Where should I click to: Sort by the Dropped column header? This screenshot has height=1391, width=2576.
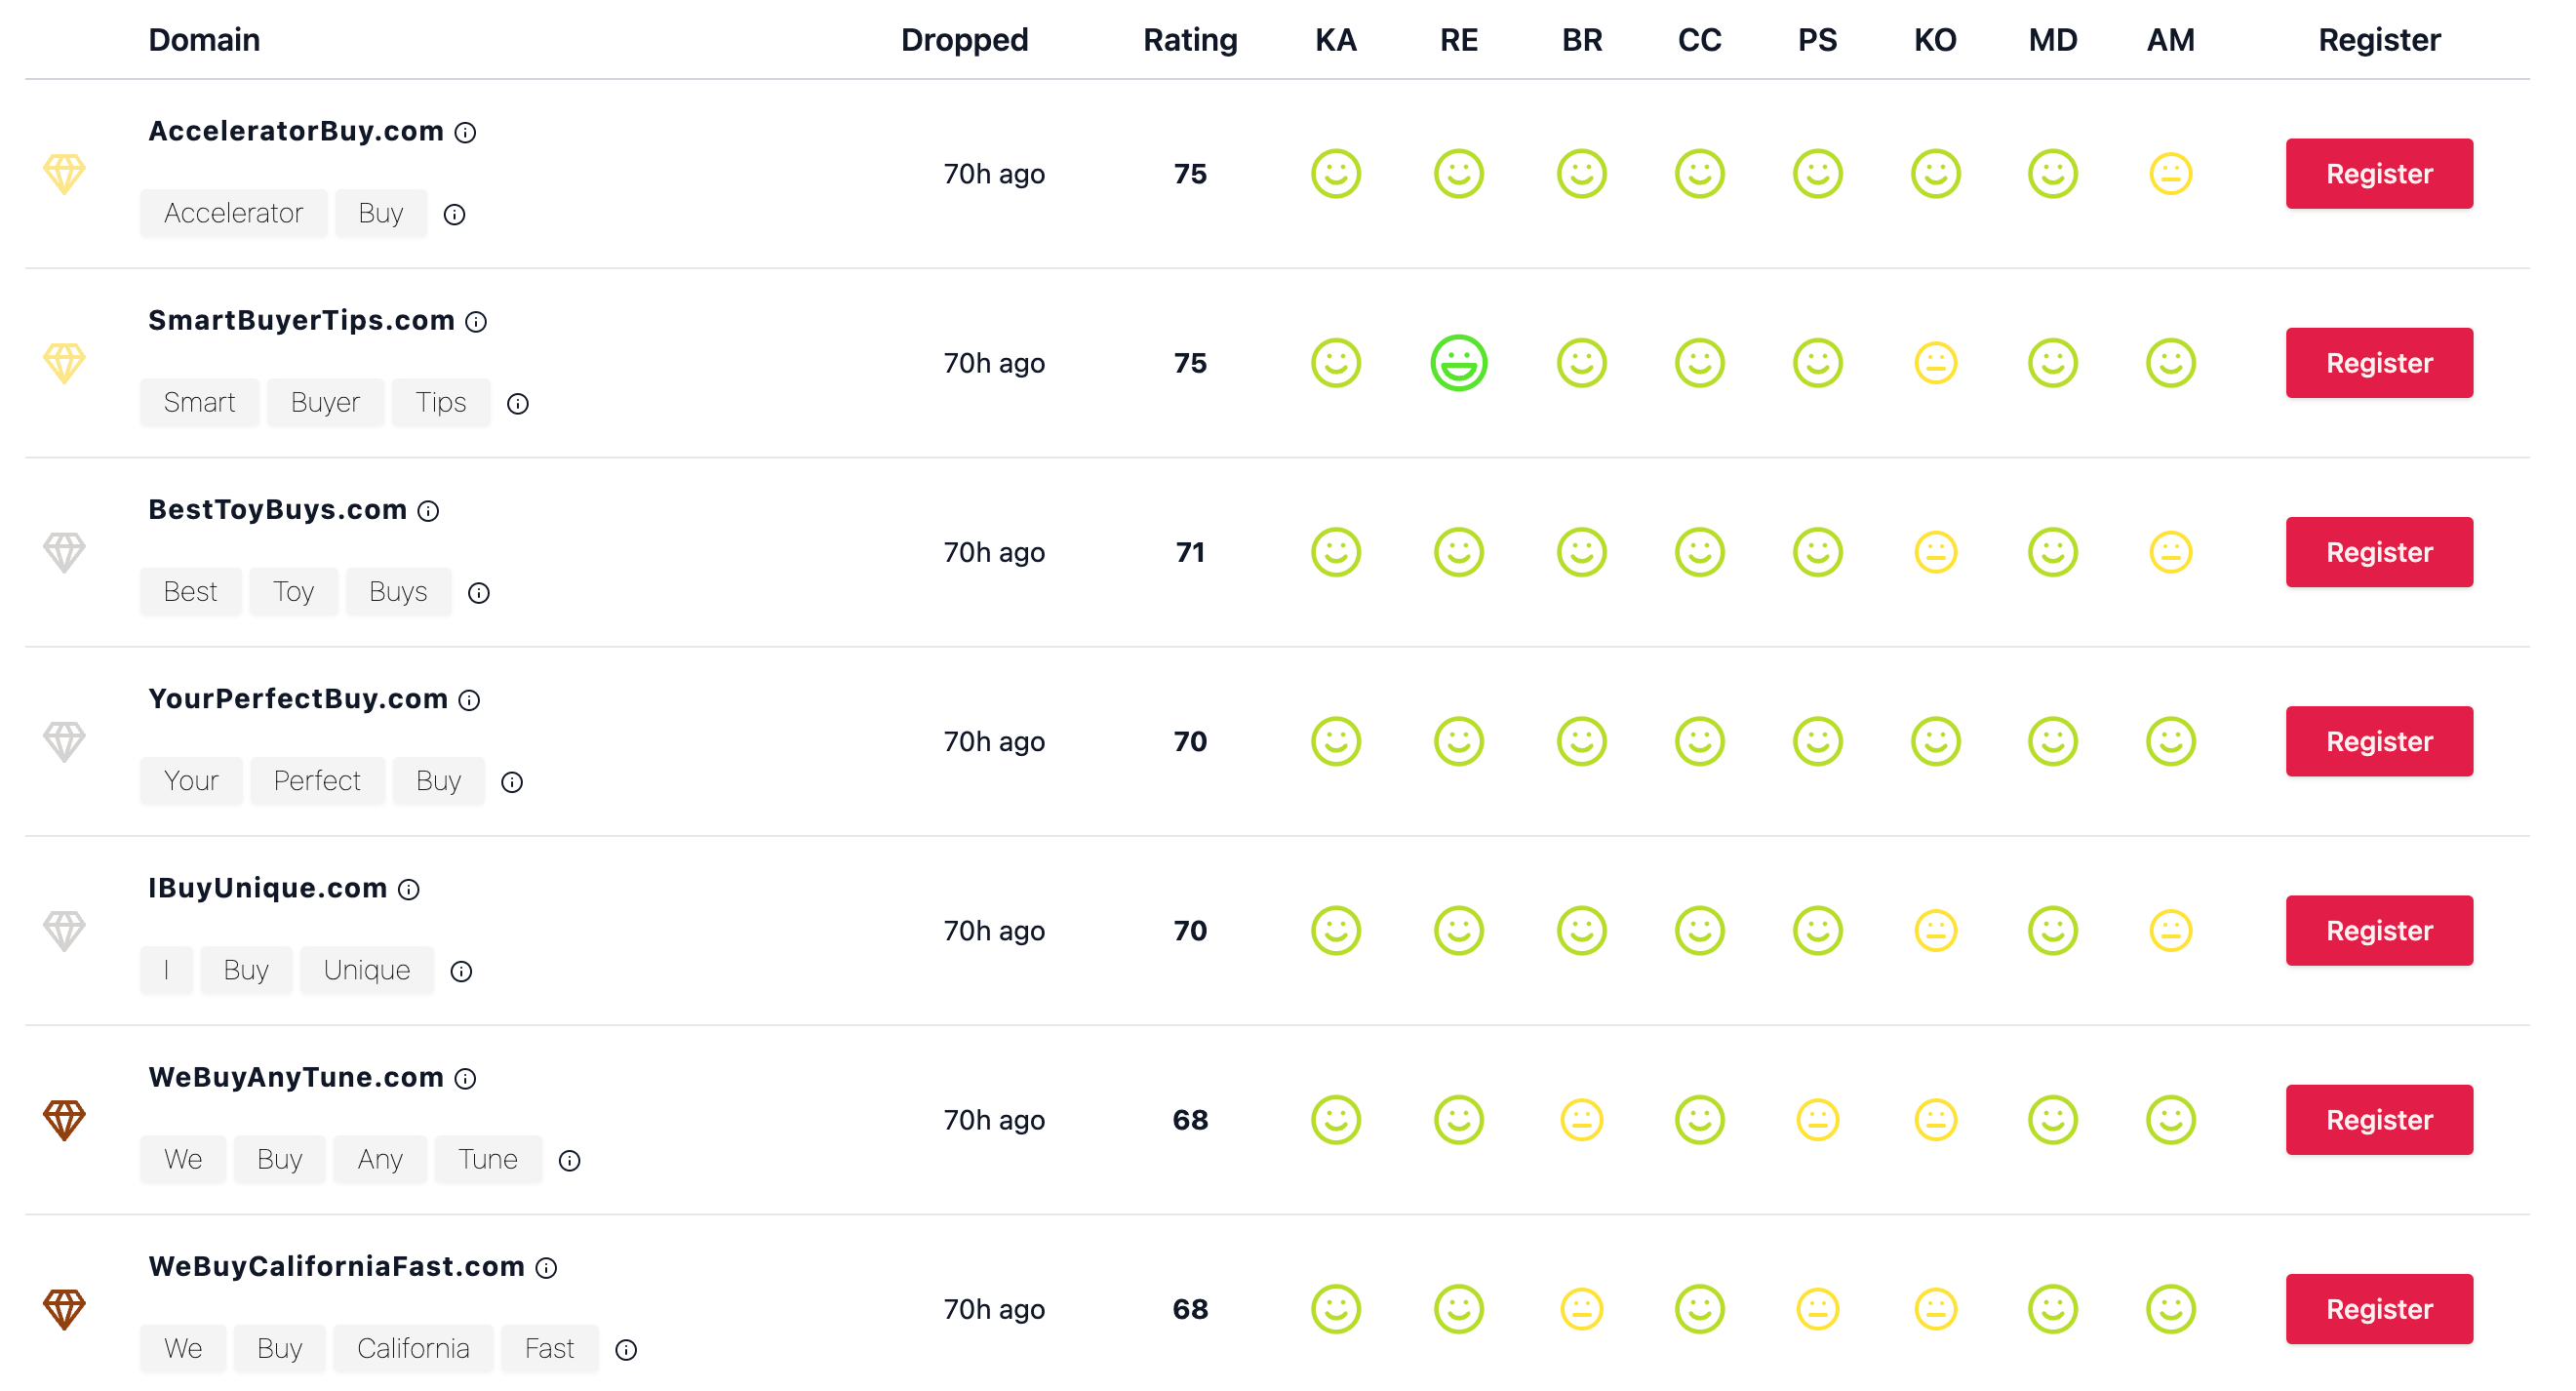click(964, 40)
